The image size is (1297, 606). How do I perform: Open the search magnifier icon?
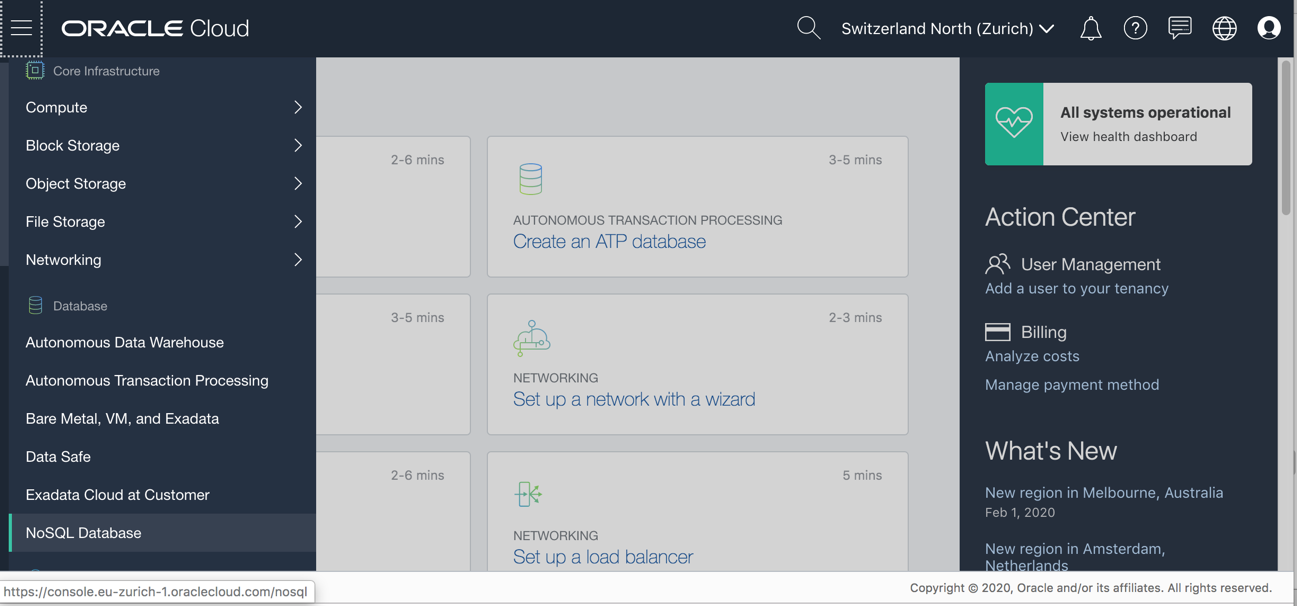coord(808,28)
